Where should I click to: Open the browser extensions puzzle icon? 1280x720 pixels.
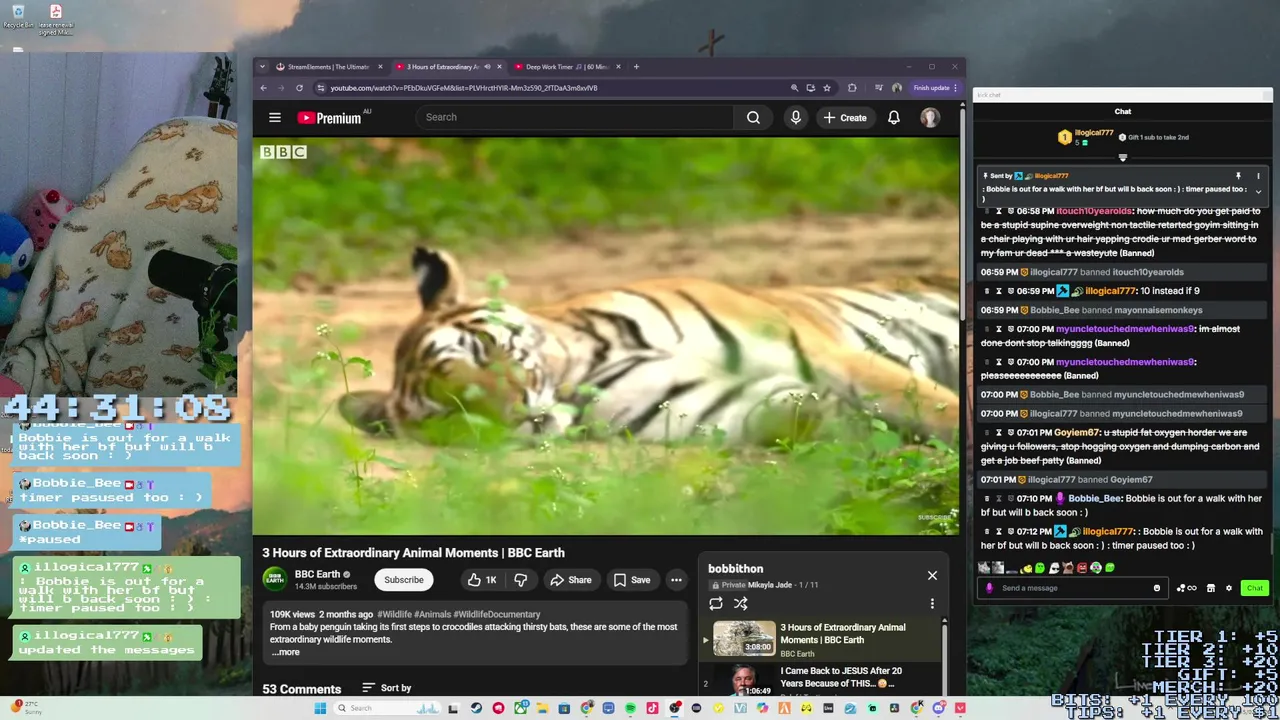852,88
